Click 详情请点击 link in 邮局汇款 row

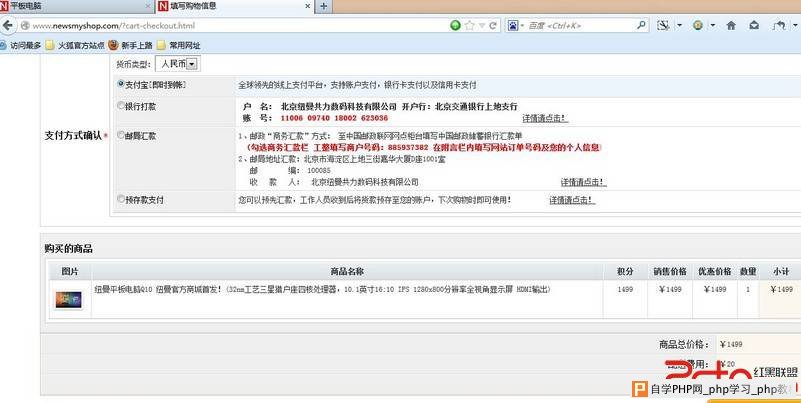click(584, 182)
